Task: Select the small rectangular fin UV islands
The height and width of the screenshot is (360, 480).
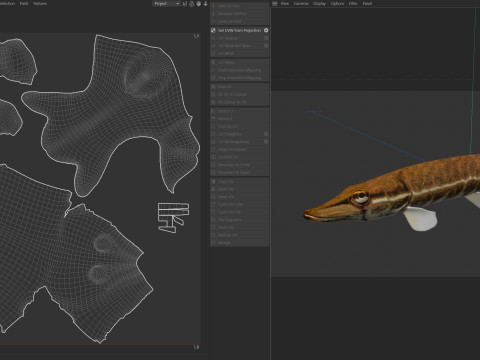Action: coord(173,217)
